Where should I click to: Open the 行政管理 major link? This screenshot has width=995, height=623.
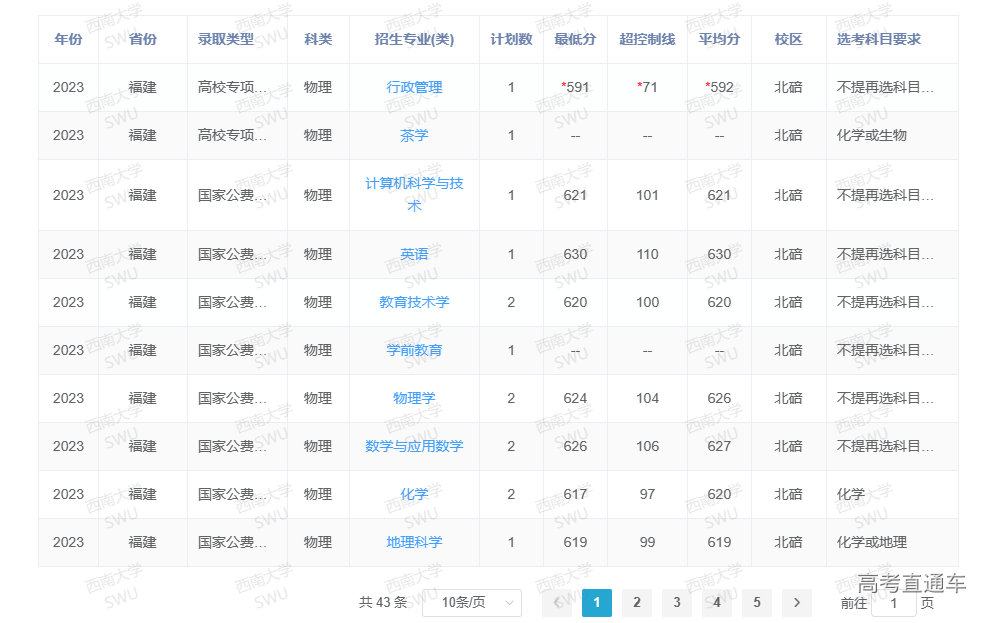coord(414,87)
